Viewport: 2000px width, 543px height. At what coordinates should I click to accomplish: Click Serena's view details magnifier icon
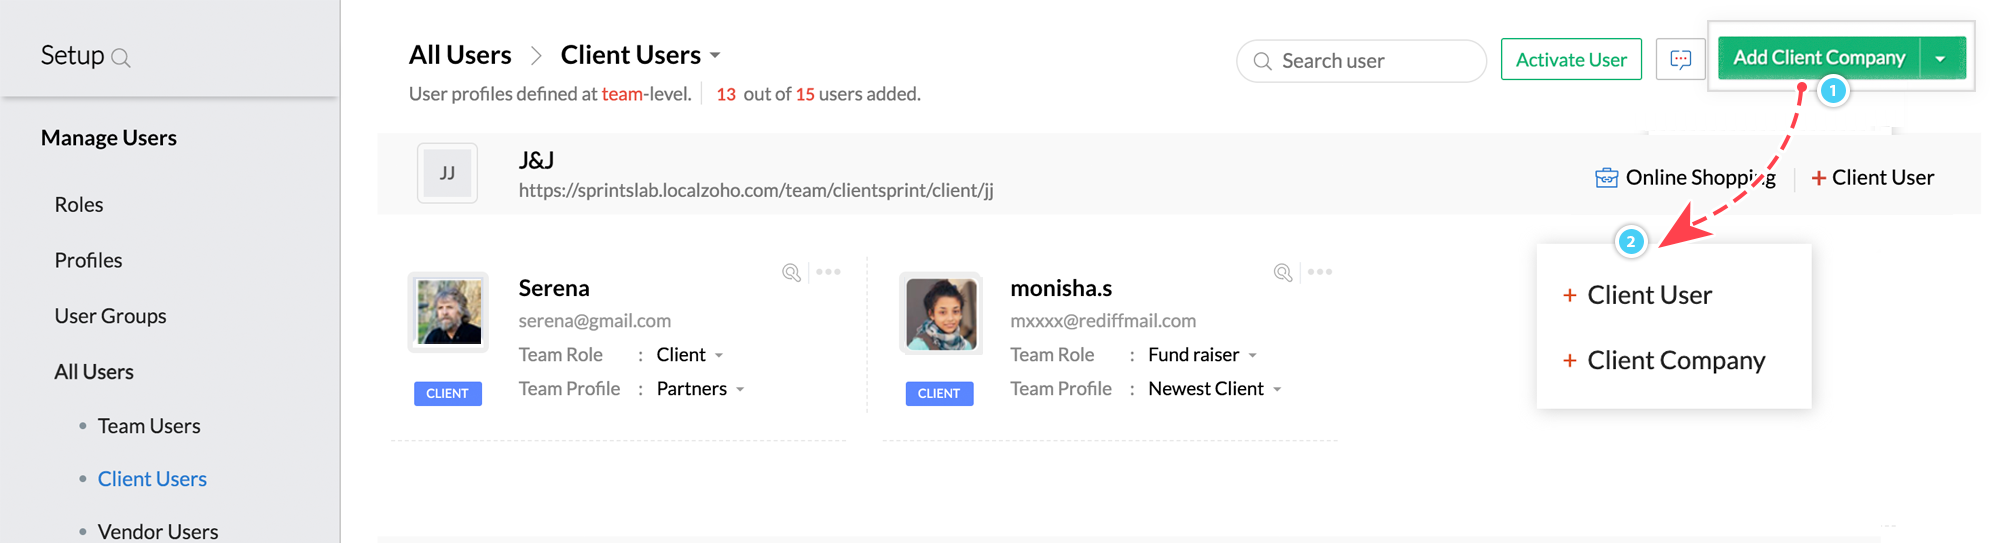pos(791,272)
